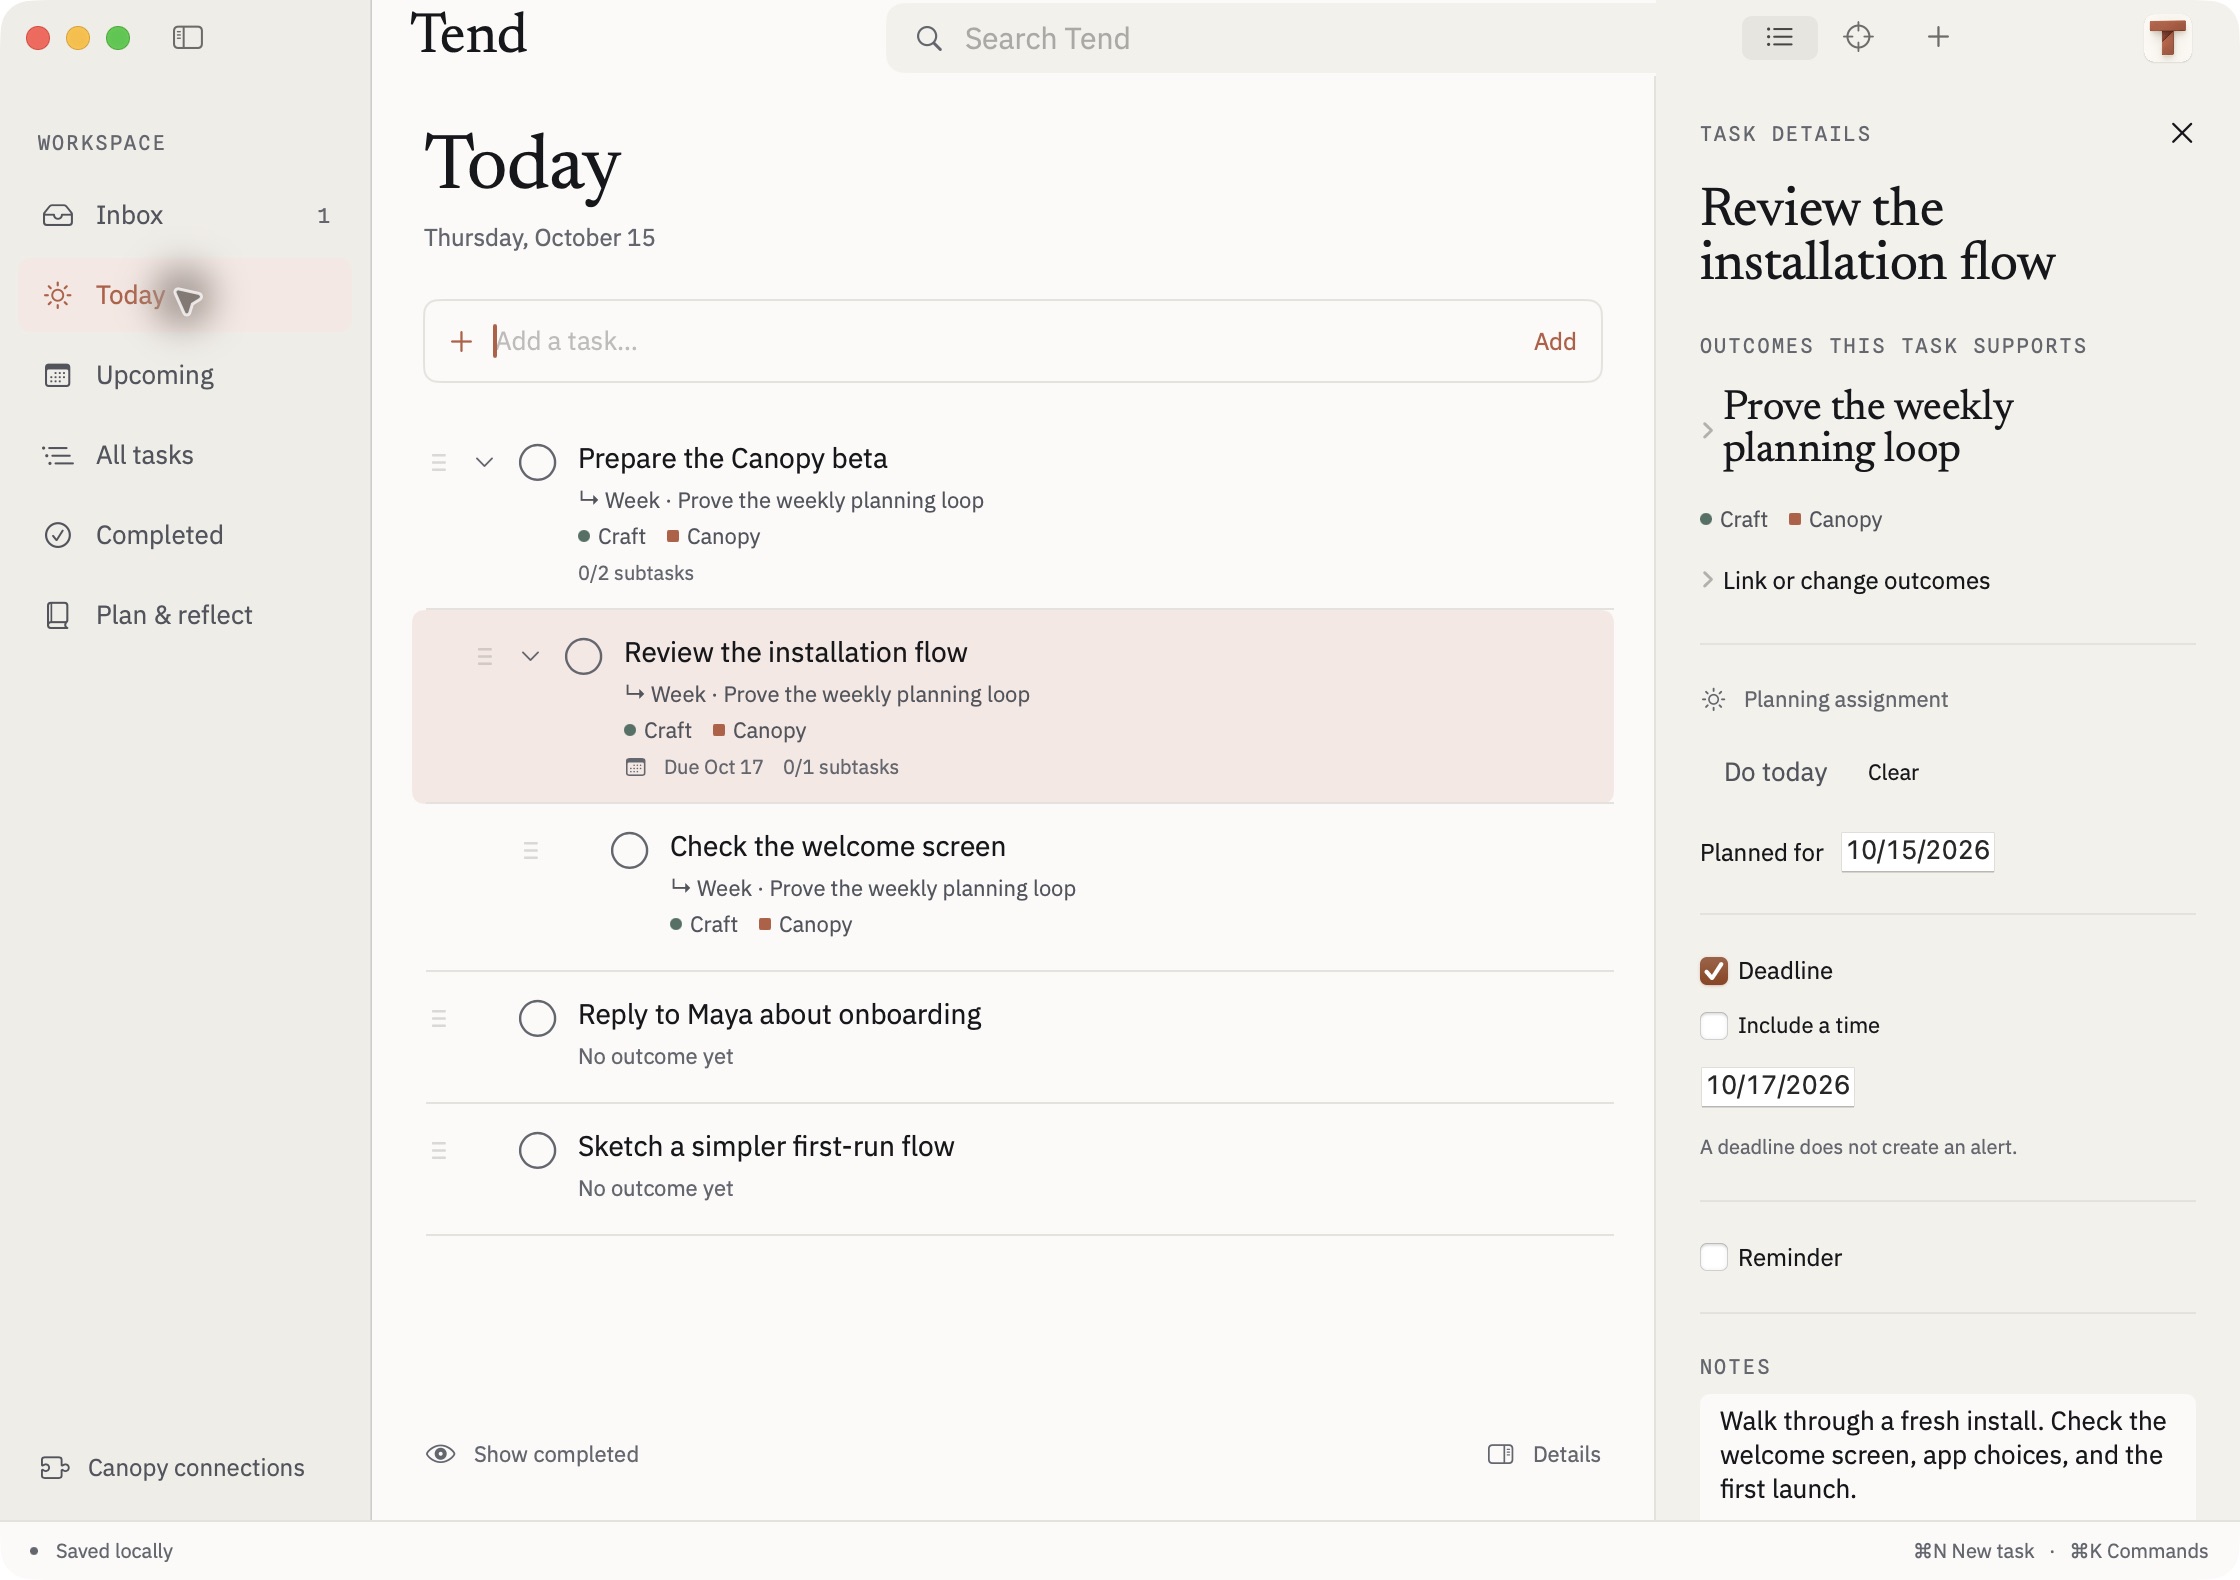Toggle the sidebar panel icon
The height and width of the screenshot is (1580, 2240).
click(x=188, y=38)
